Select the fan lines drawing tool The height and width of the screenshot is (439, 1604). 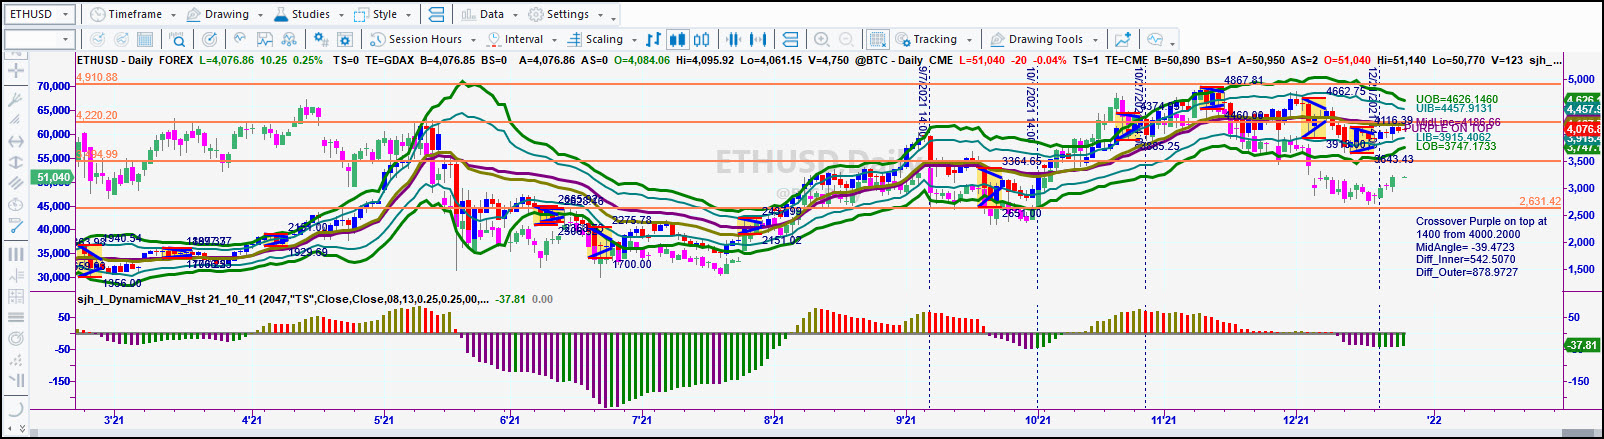coord(15,100)
